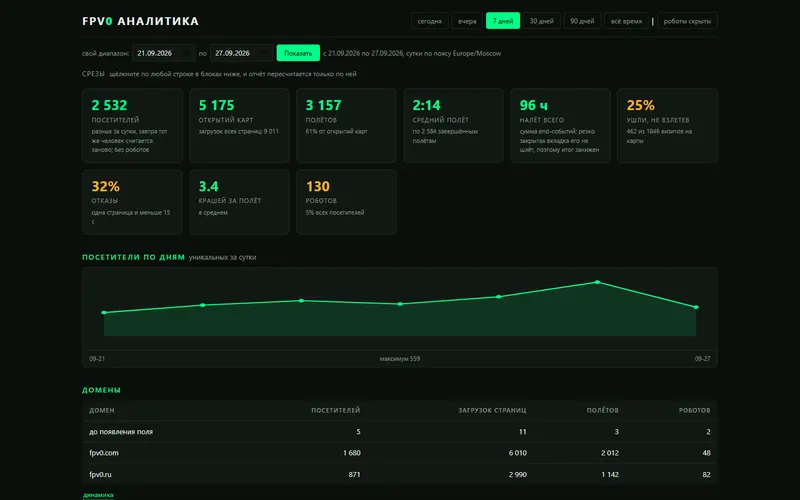The width and height of the screenshot is (800, 500).
Task: Click the start date 21.09.2026 field
Action: (163, 53)
